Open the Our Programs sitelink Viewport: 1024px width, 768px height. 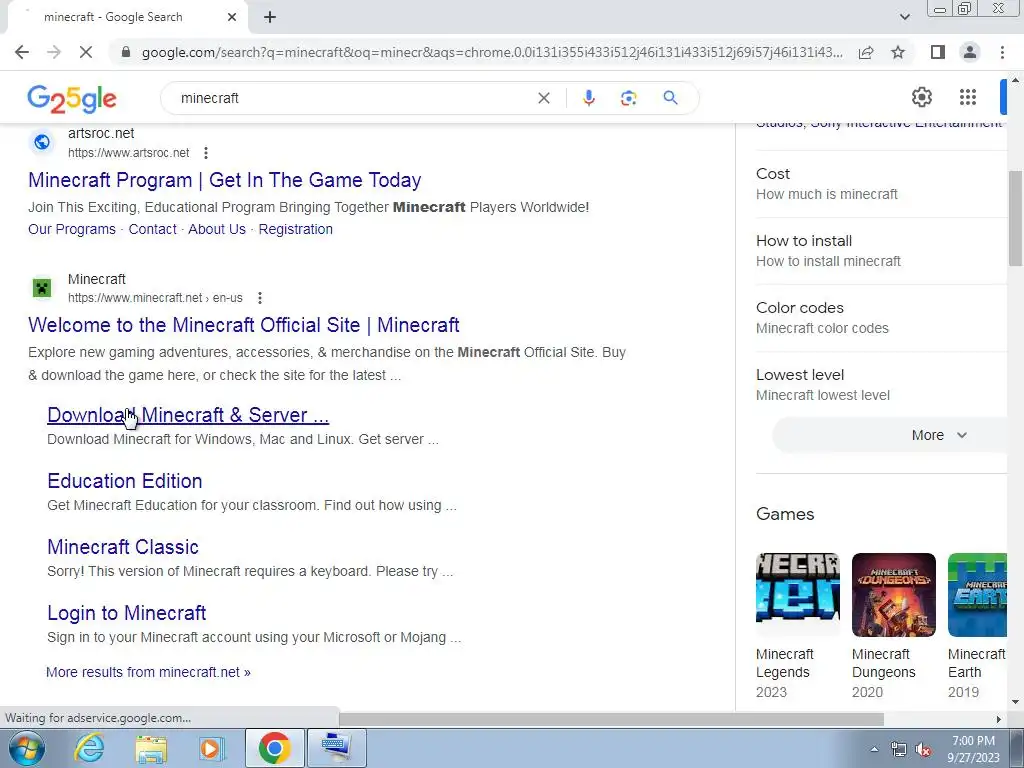click(x=72, y=229)
